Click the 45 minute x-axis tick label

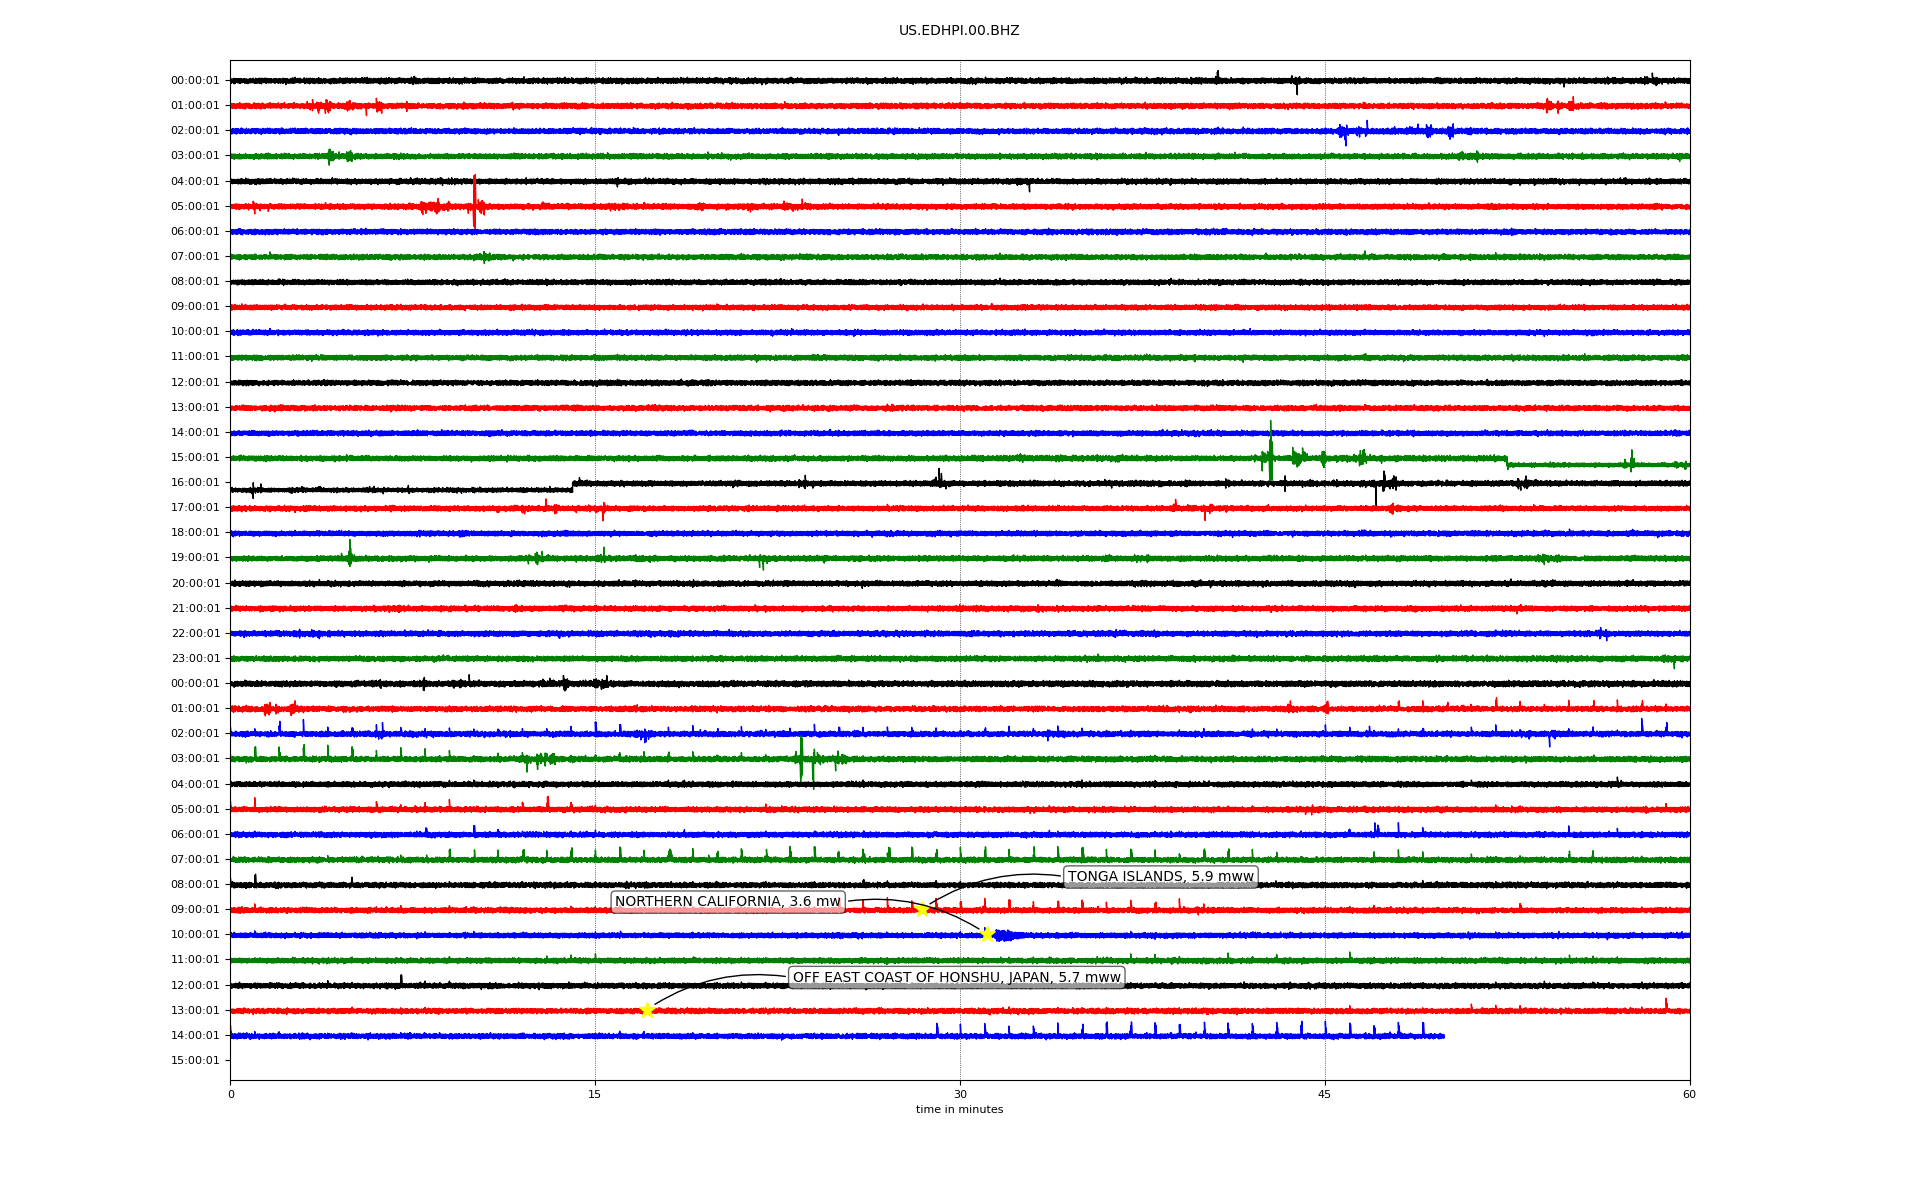click(1324, 1094)
